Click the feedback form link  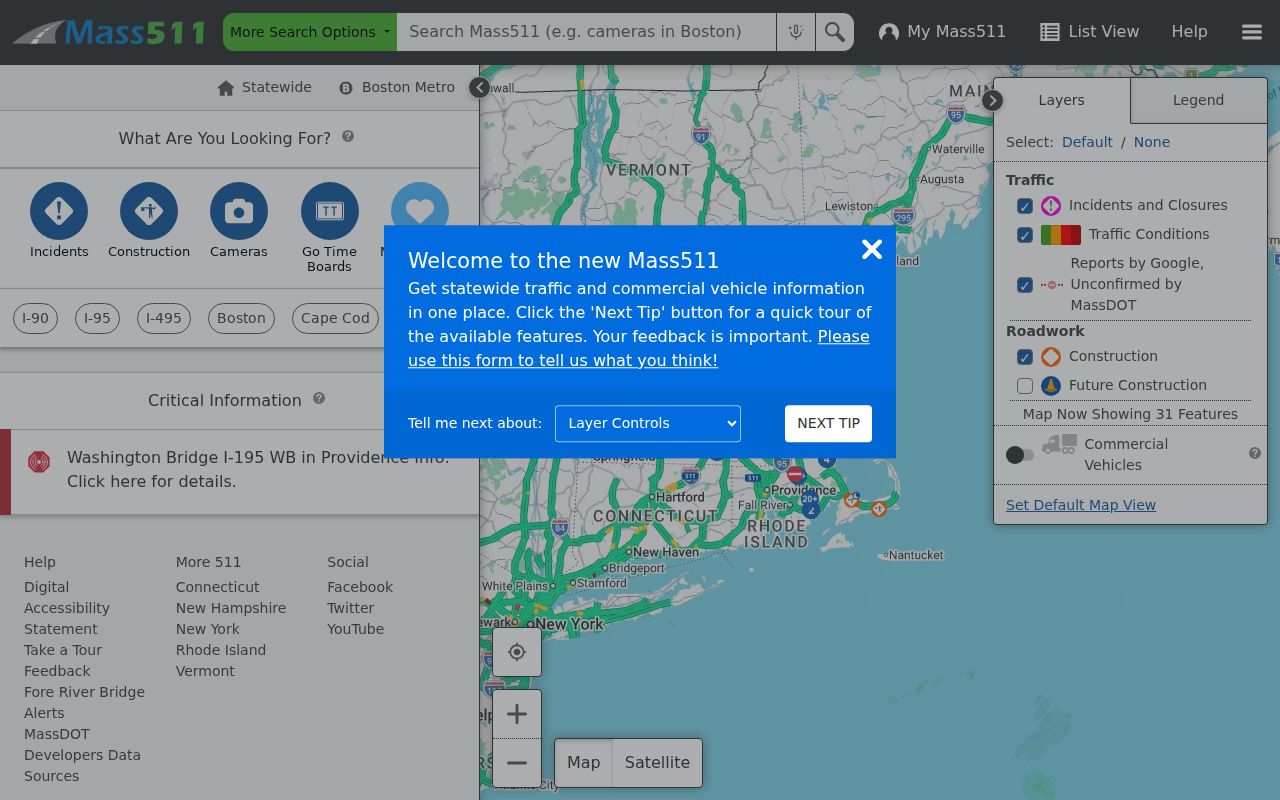(x=638, y=348)
